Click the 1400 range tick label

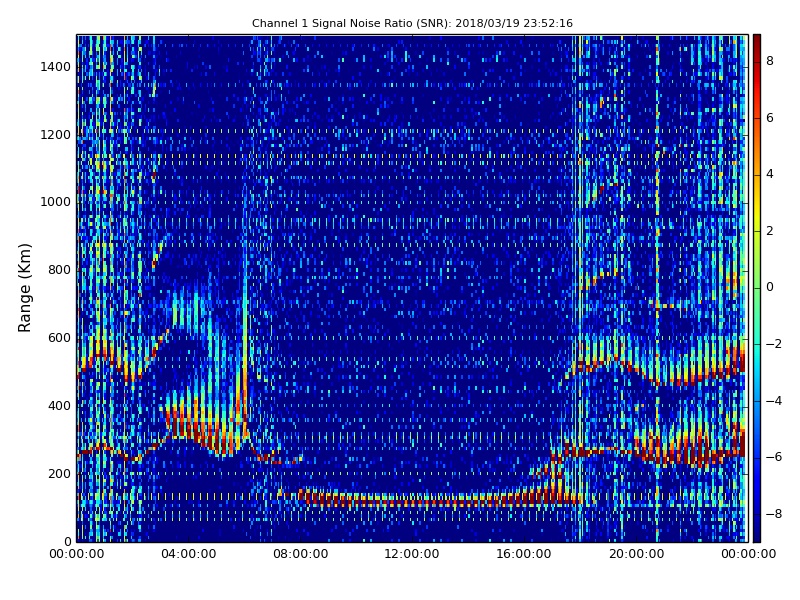[x=56, y=67]
